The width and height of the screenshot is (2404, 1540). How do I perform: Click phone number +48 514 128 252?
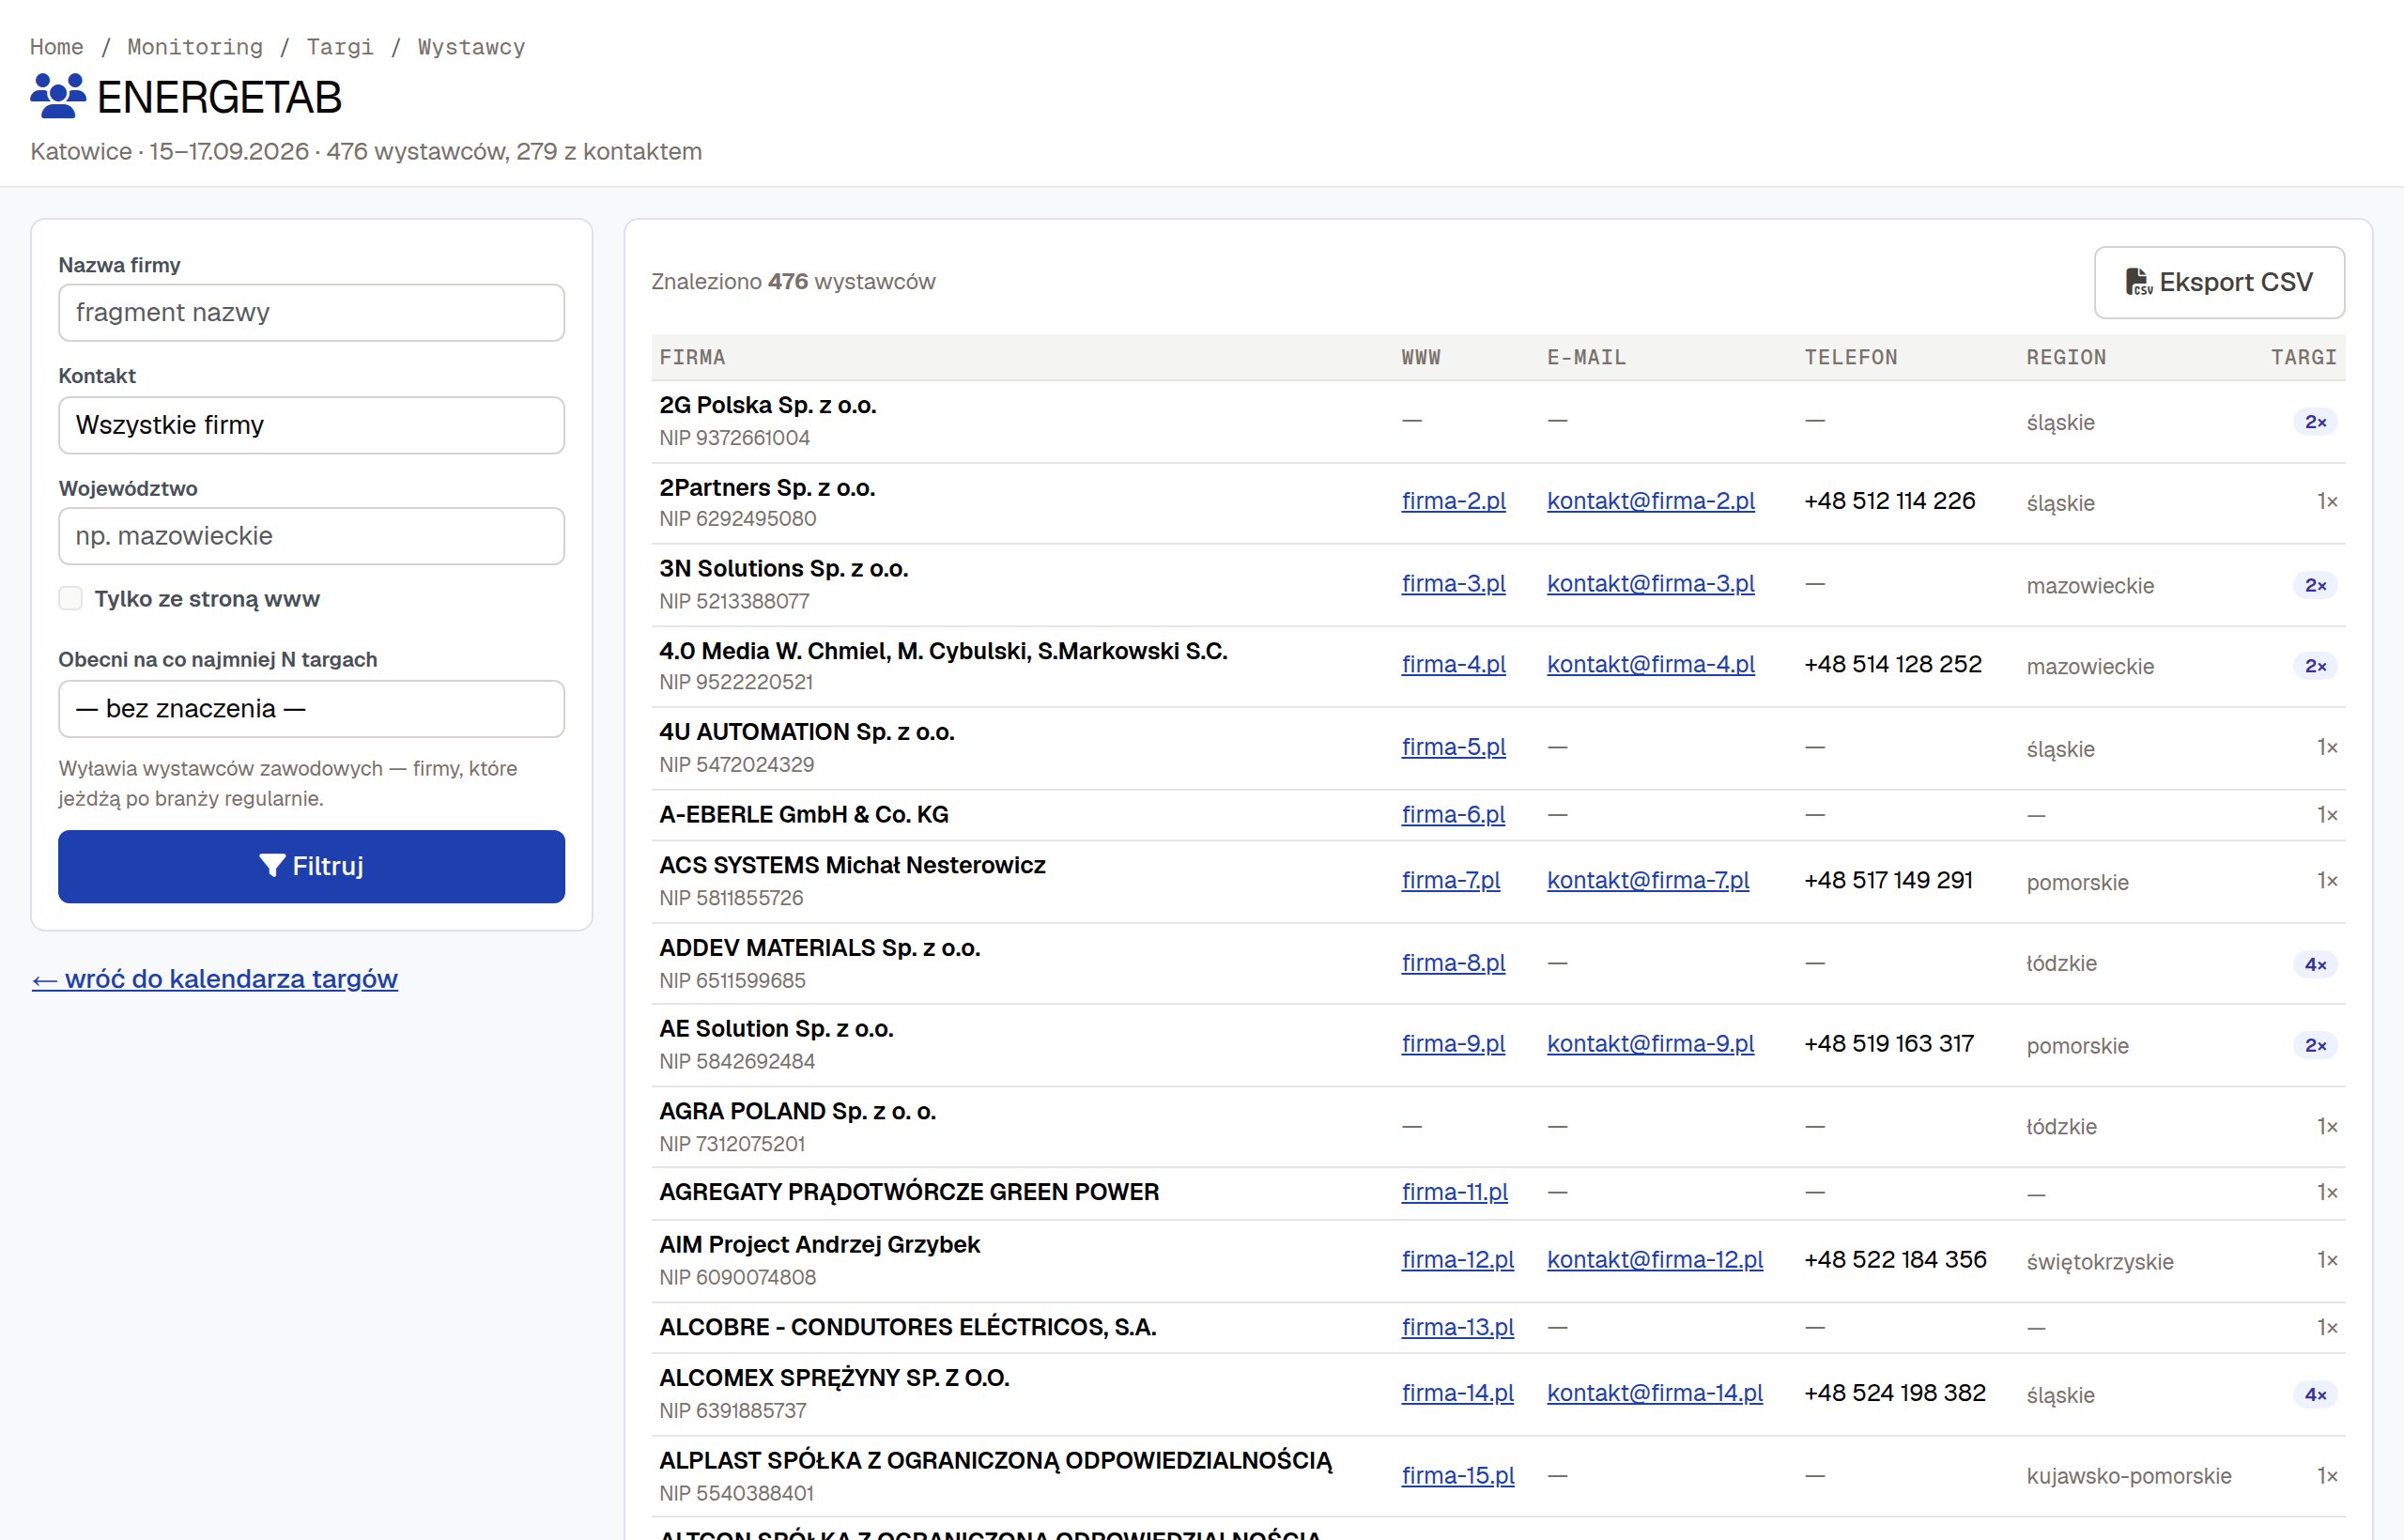click(1892, 664)
